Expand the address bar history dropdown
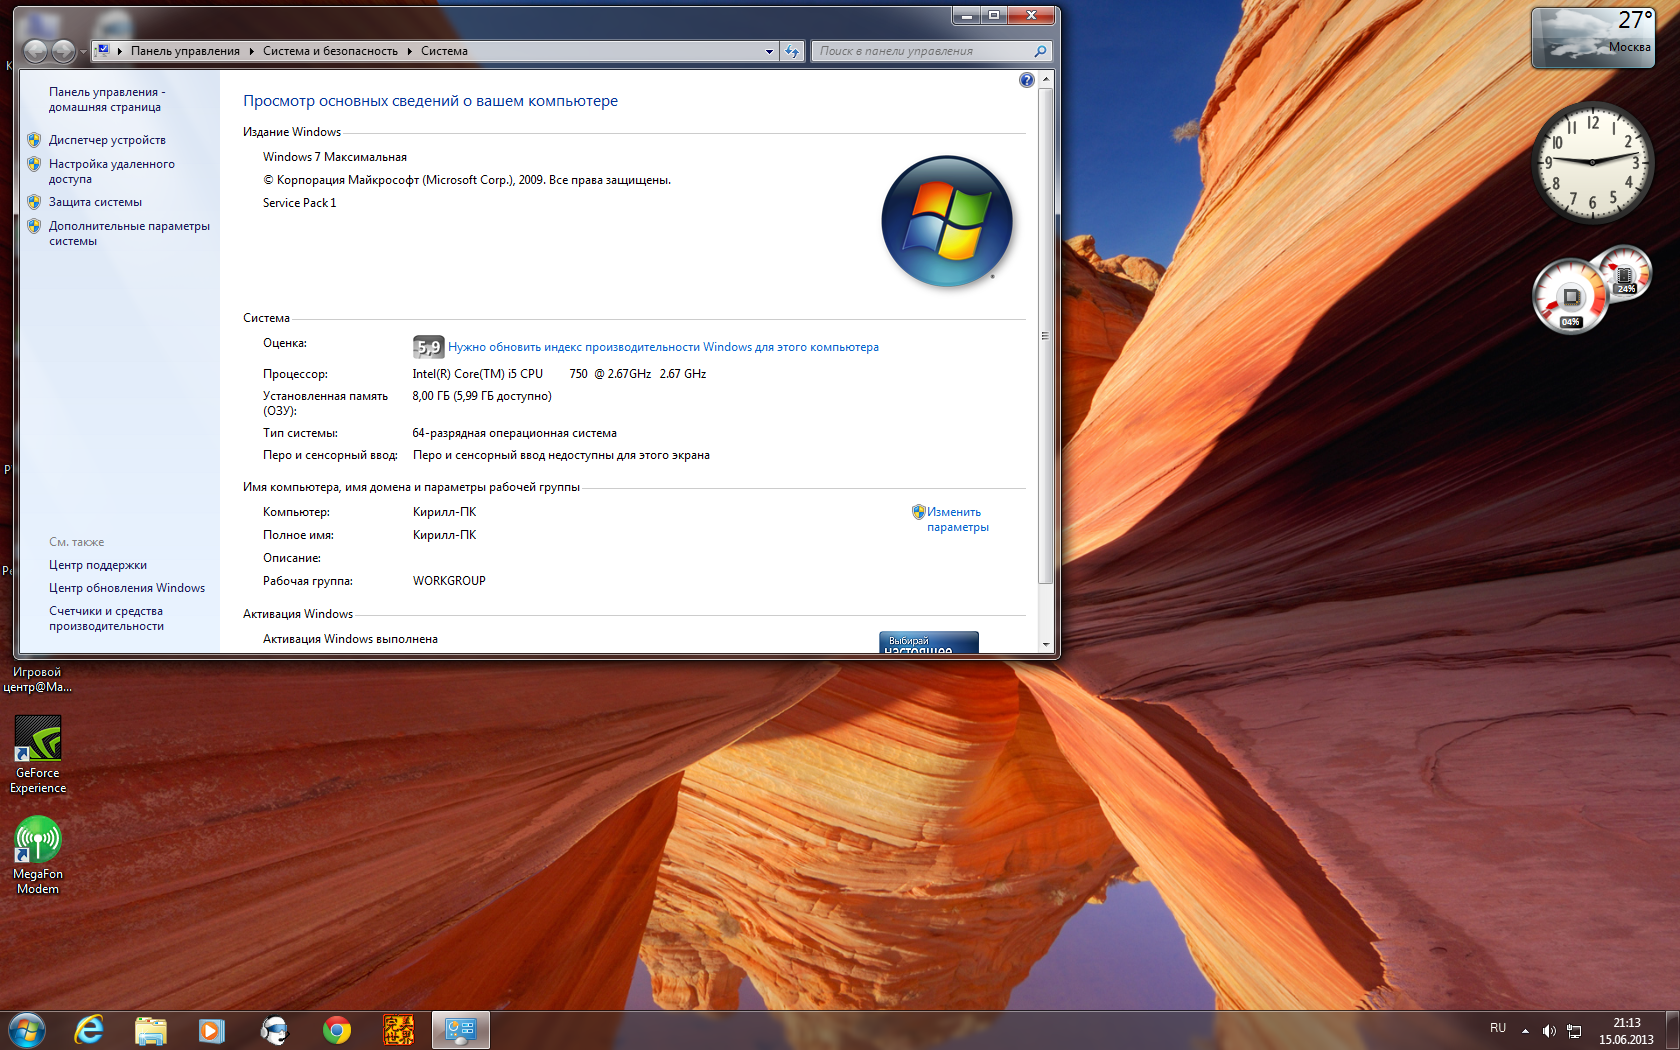The image size is (1680, 1050). click(x=769, y=51)
